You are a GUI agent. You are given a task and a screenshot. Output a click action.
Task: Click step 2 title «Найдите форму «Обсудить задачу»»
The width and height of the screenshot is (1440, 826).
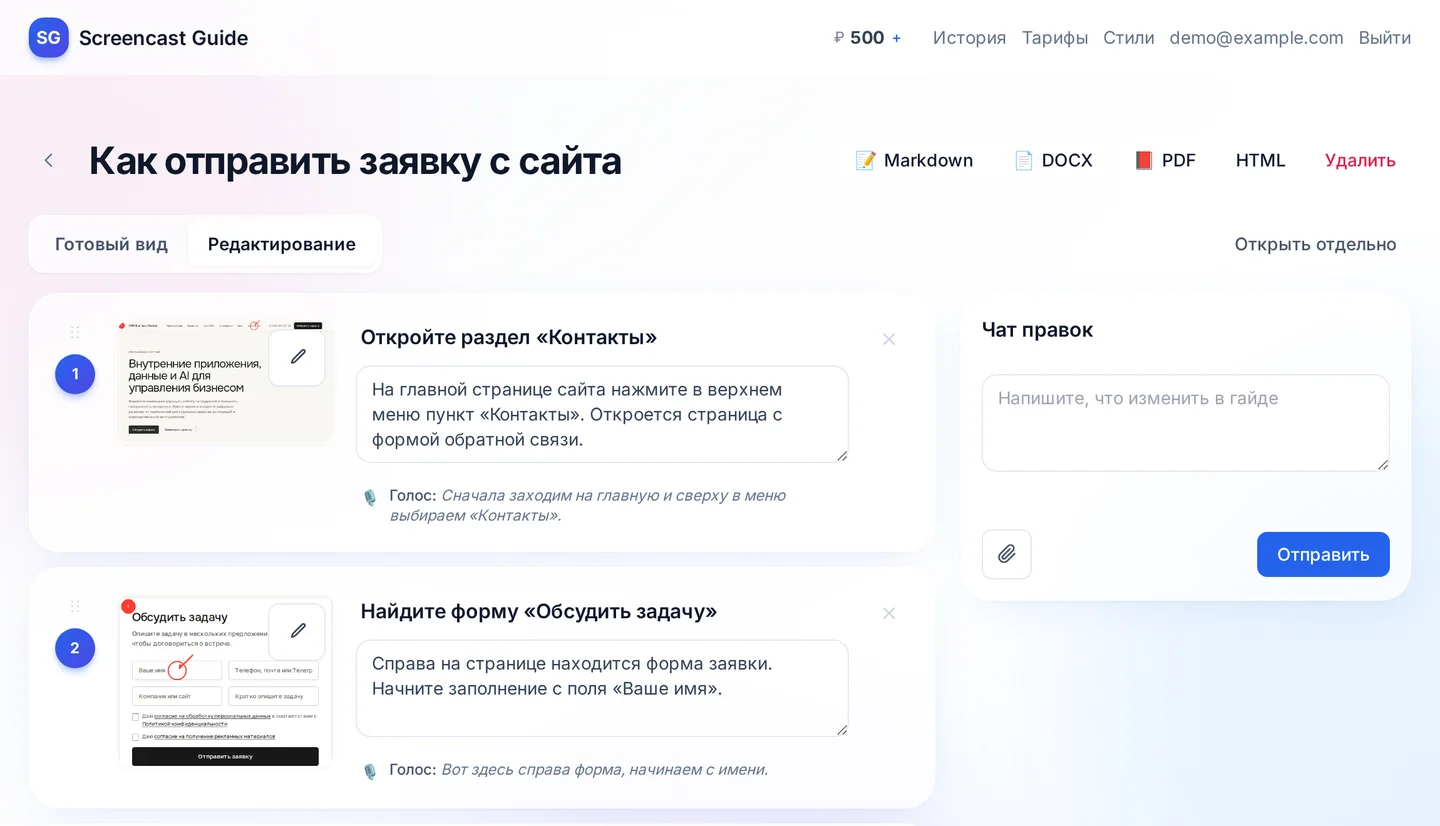coord(539,611)
